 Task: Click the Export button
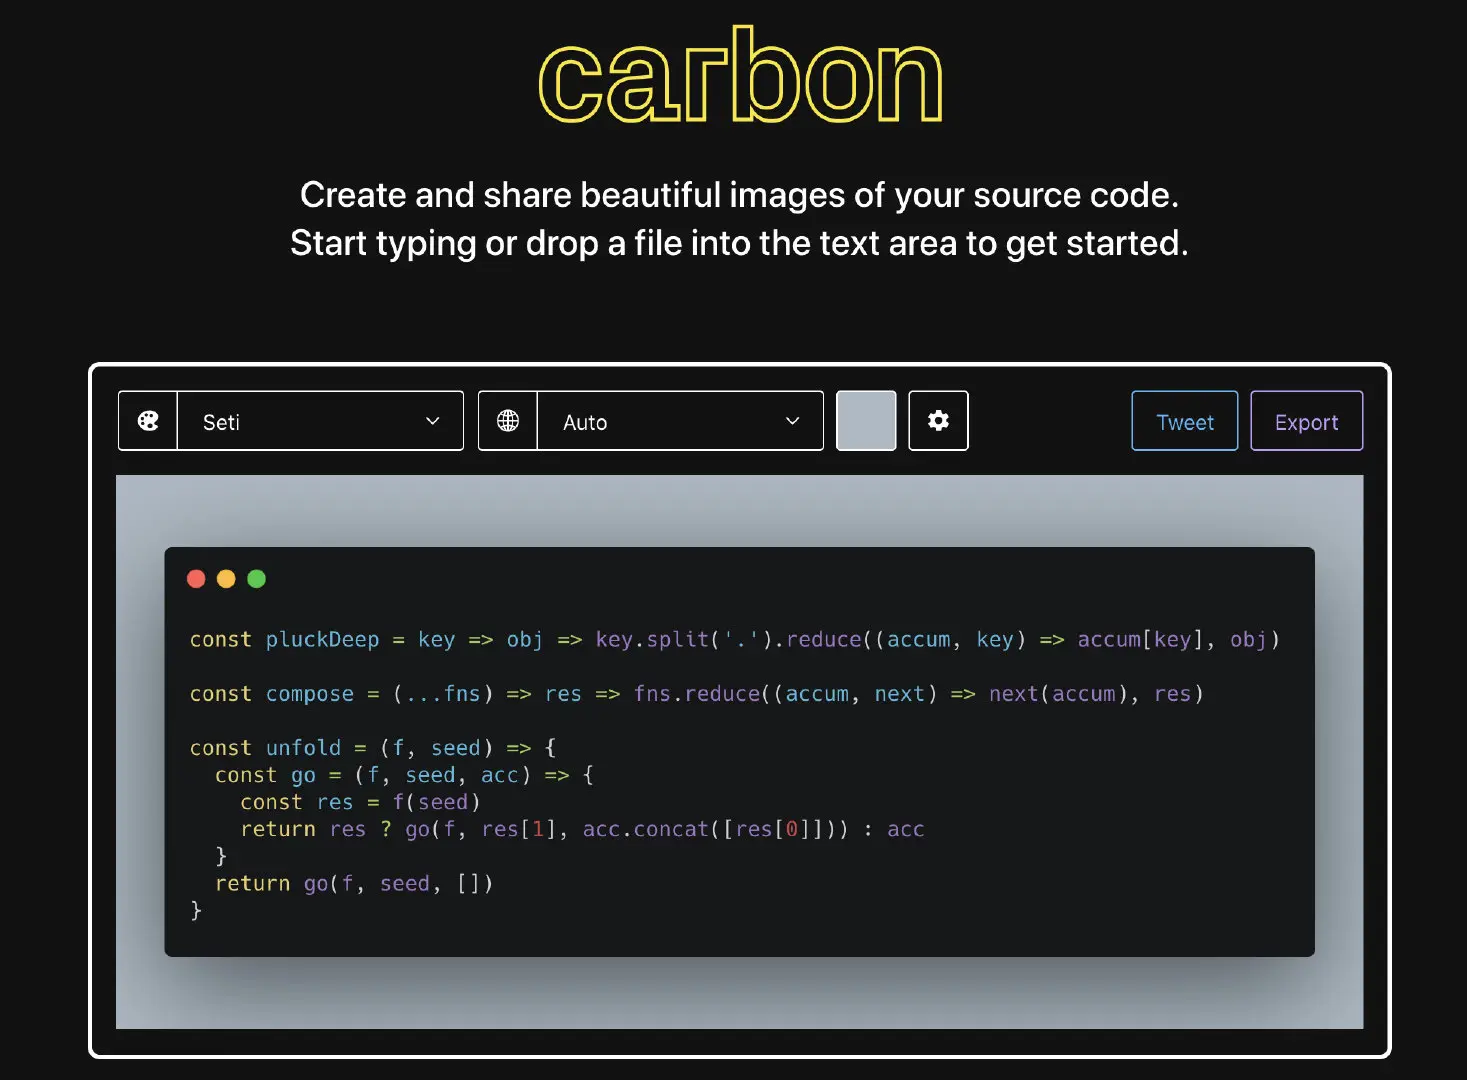click(1307, 421)
